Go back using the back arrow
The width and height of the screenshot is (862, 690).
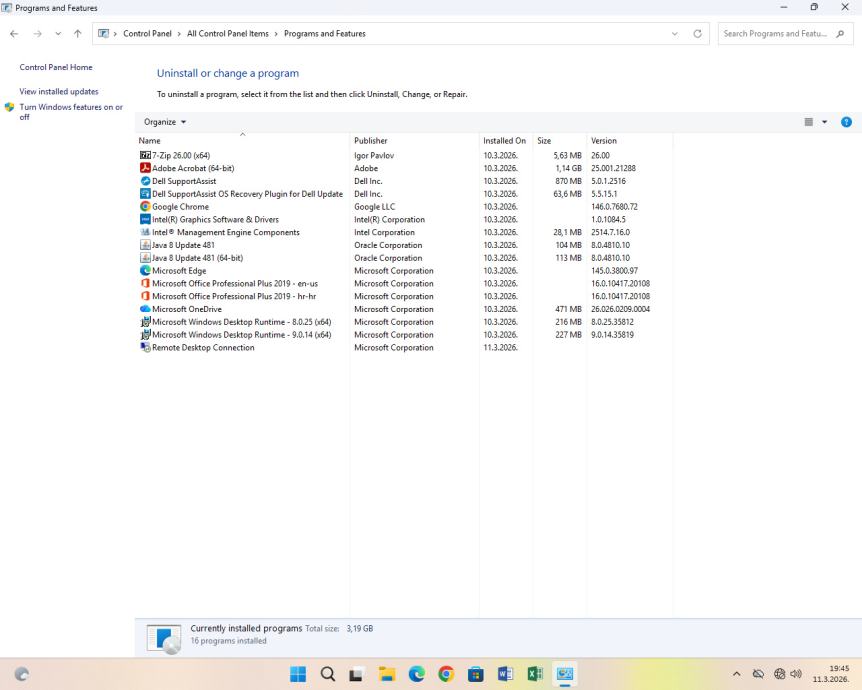click(x=14, y=34)
